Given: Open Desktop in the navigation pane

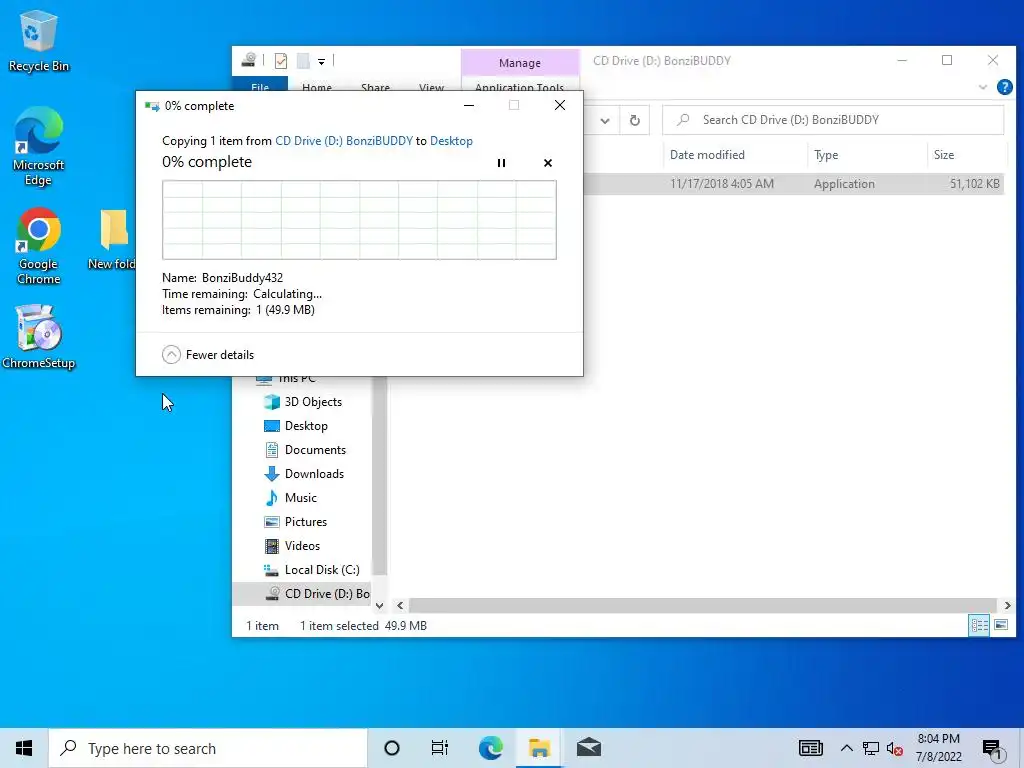Looking at the screenshot, I should (306, 426).
